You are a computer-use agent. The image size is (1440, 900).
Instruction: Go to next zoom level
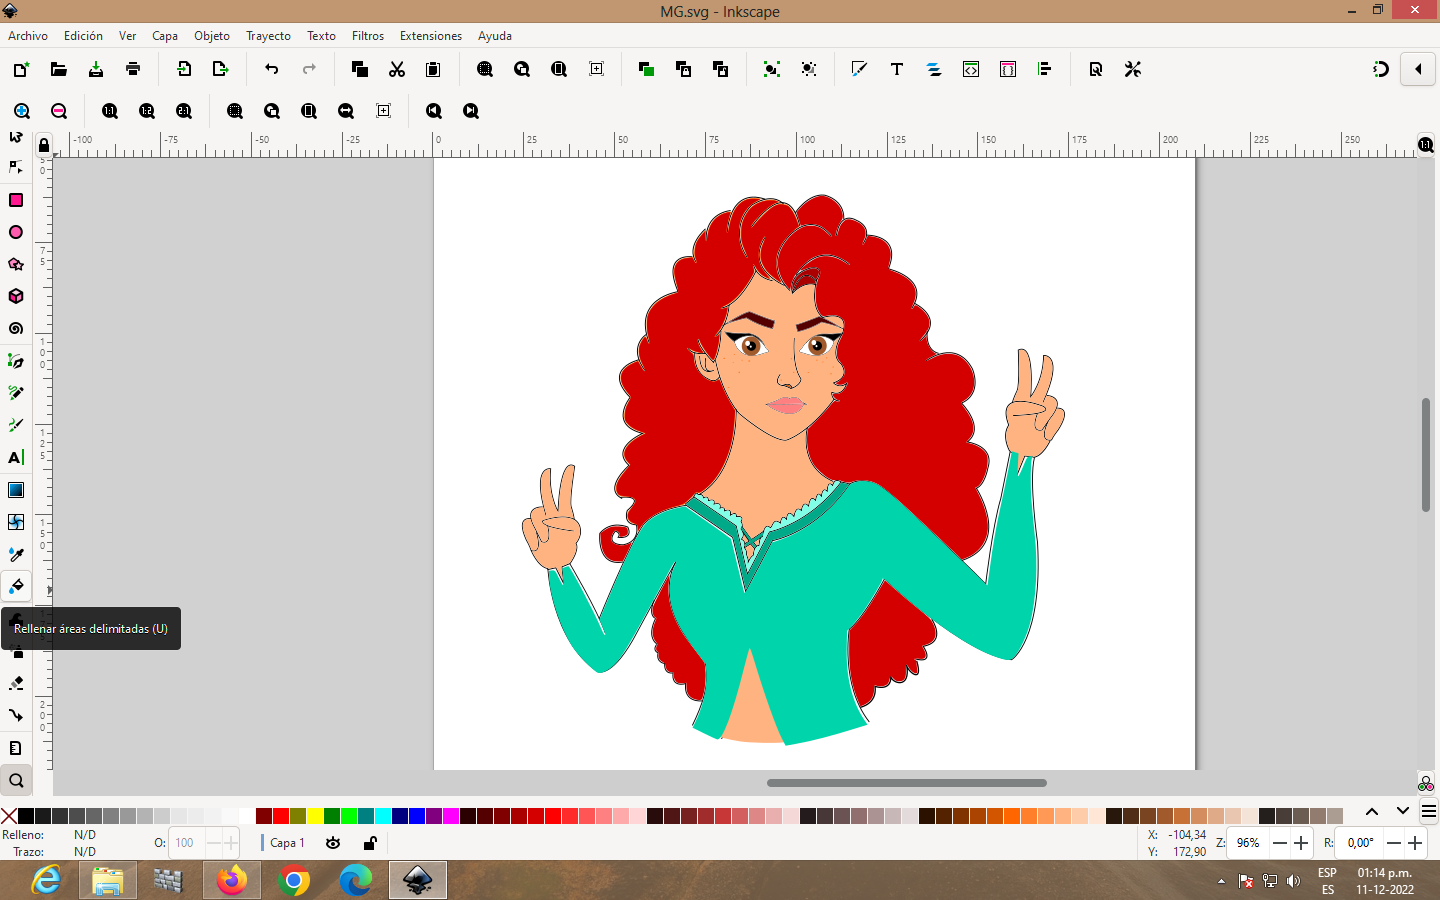(x=471, y=111)
